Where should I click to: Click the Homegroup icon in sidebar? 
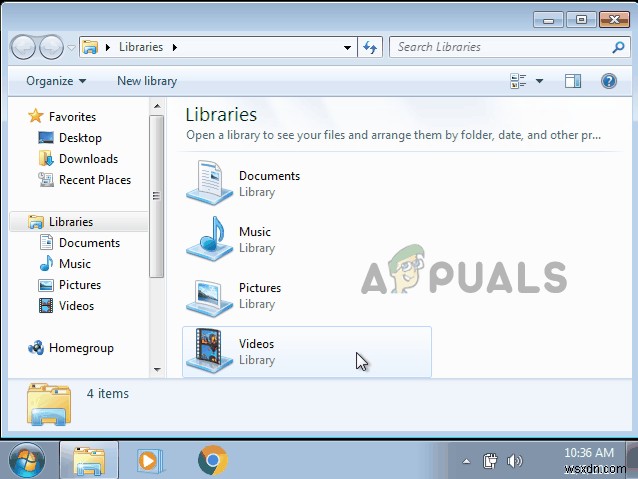pyautogui.click(x=36, y=348)
